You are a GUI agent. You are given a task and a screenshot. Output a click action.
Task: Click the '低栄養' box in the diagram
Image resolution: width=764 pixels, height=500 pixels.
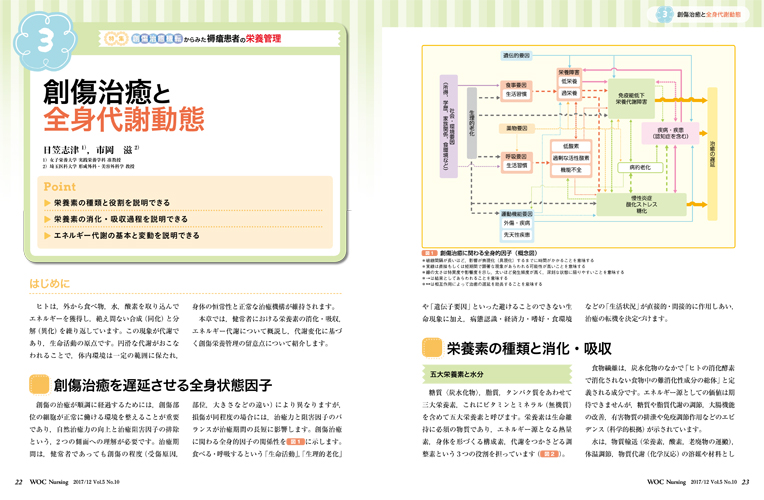569,82
